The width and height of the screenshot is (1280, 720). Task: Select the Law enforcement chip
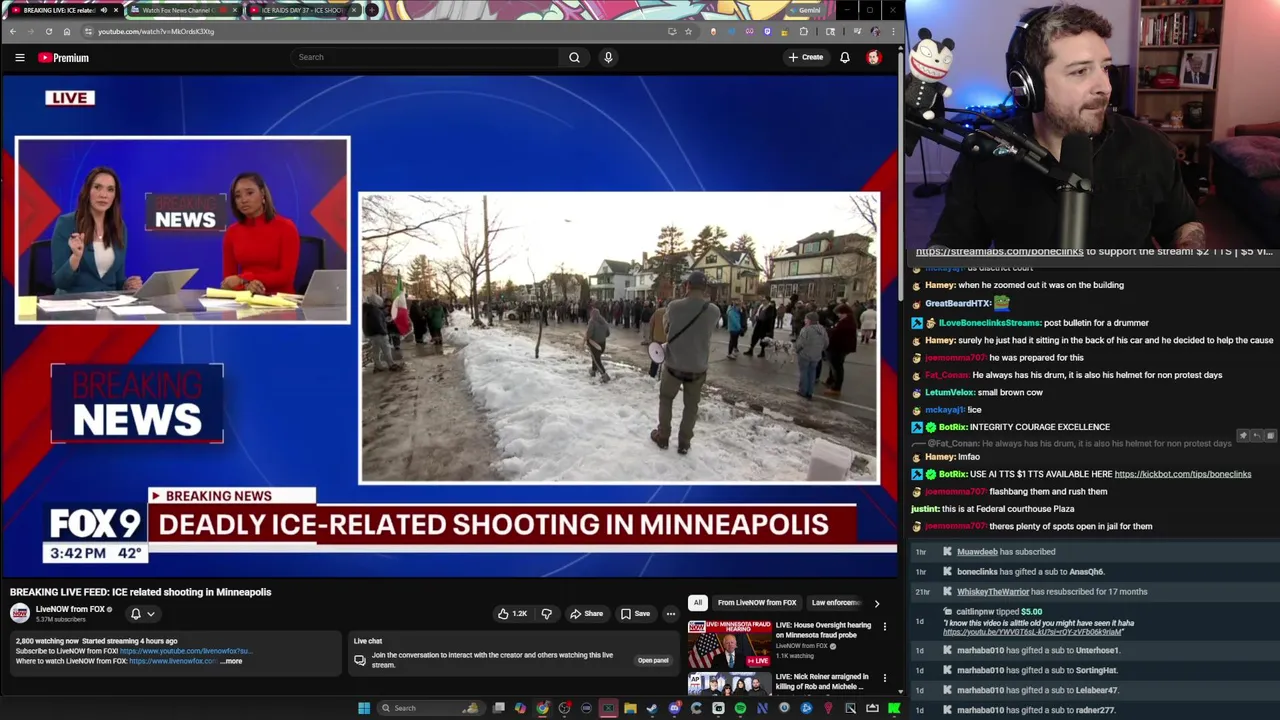tap(836, 603)
